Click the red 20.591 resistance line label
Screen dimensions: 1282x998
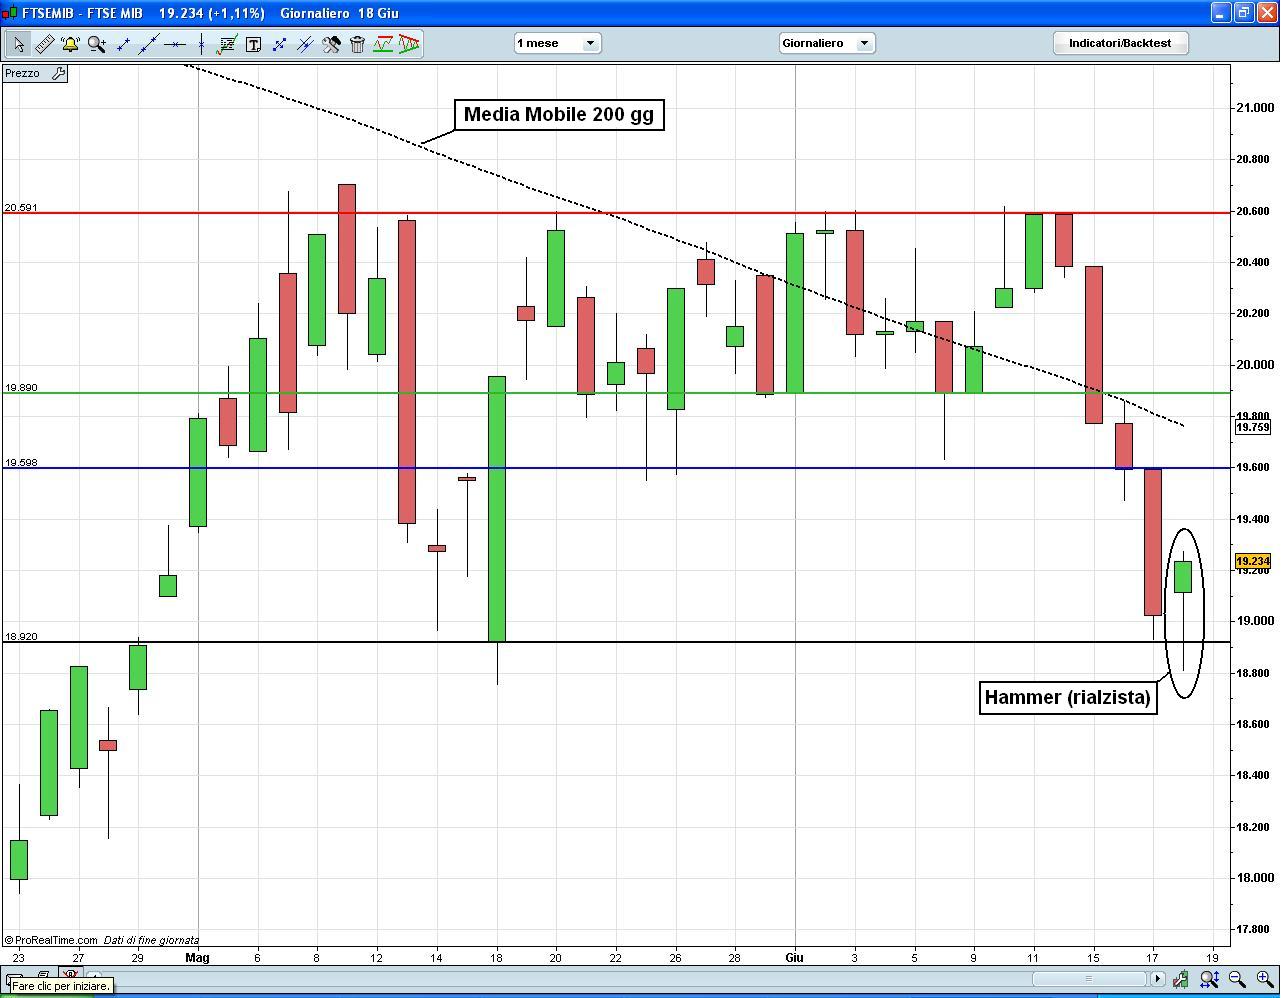pos(21,208)
